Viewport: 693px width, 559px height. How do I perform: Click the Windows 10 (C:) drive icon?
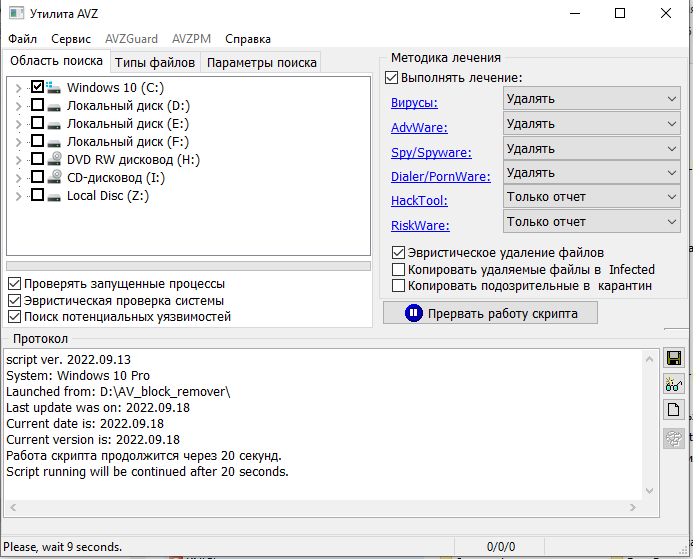(x=55, y=88)
